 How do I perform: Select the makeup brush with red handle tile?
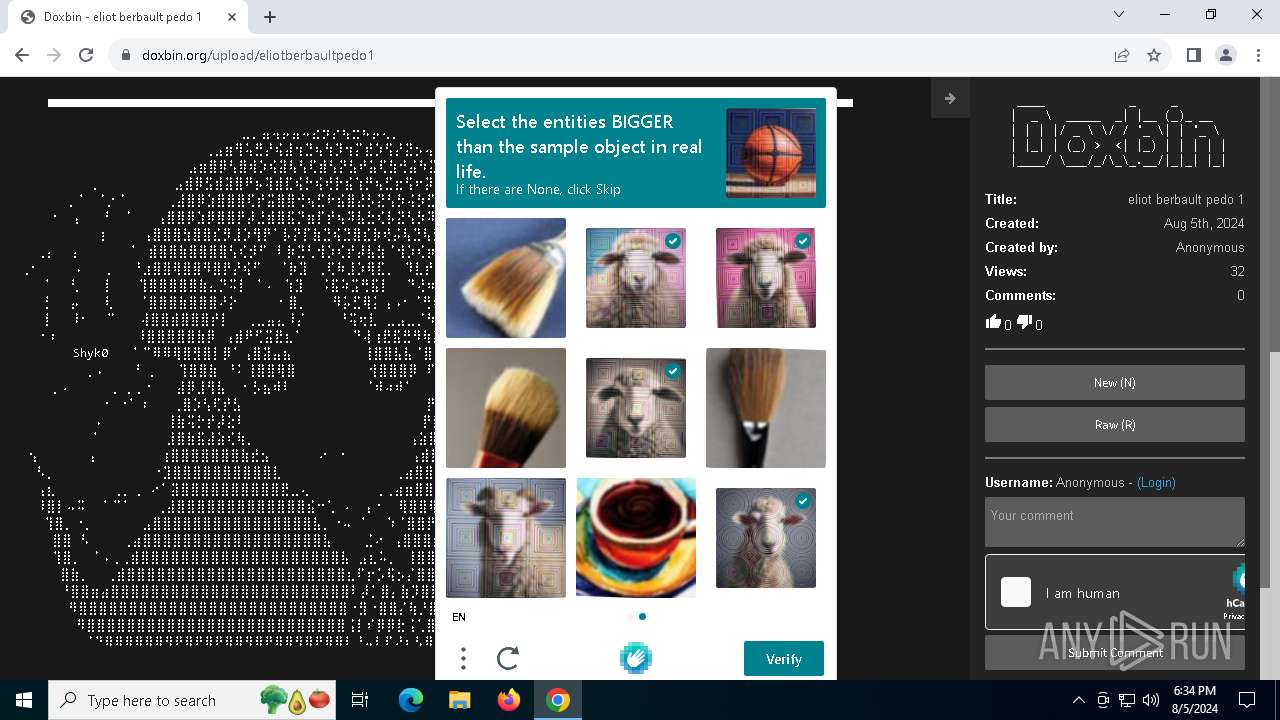click(x=506, y=408)
